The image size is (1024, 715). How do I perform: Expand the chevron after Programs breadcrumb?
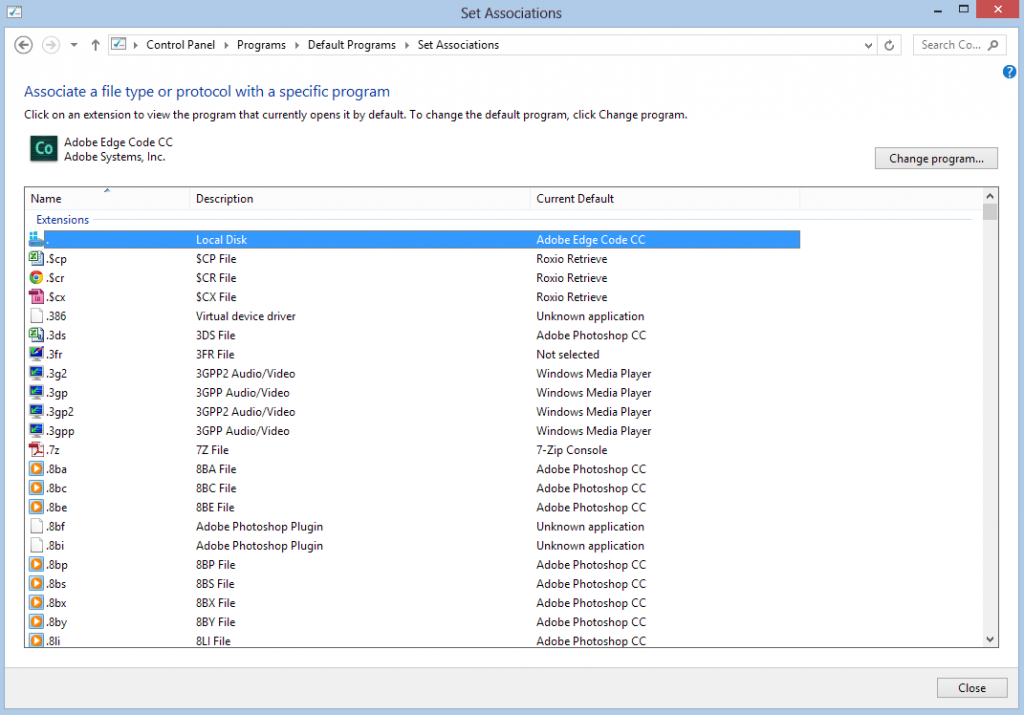tap(296, 45)
